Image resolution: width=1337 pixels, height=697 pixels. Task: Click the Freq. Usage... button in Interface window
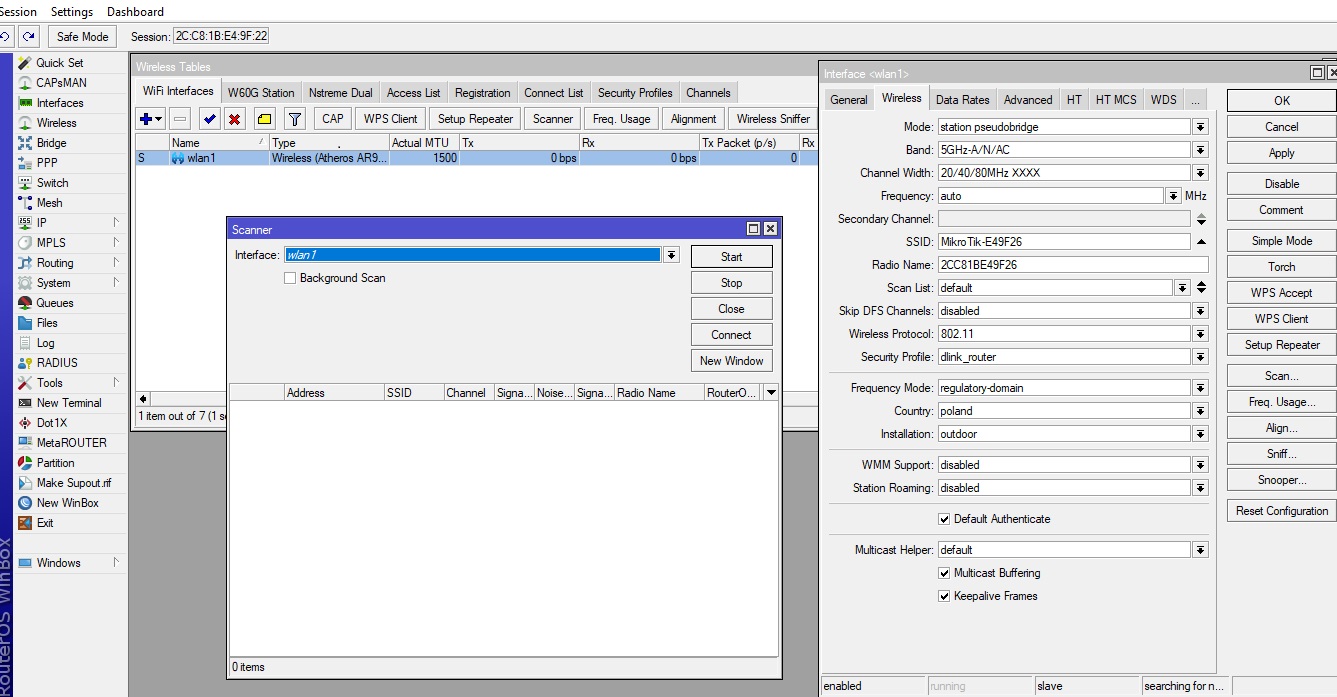click(x=1281, y=402)
